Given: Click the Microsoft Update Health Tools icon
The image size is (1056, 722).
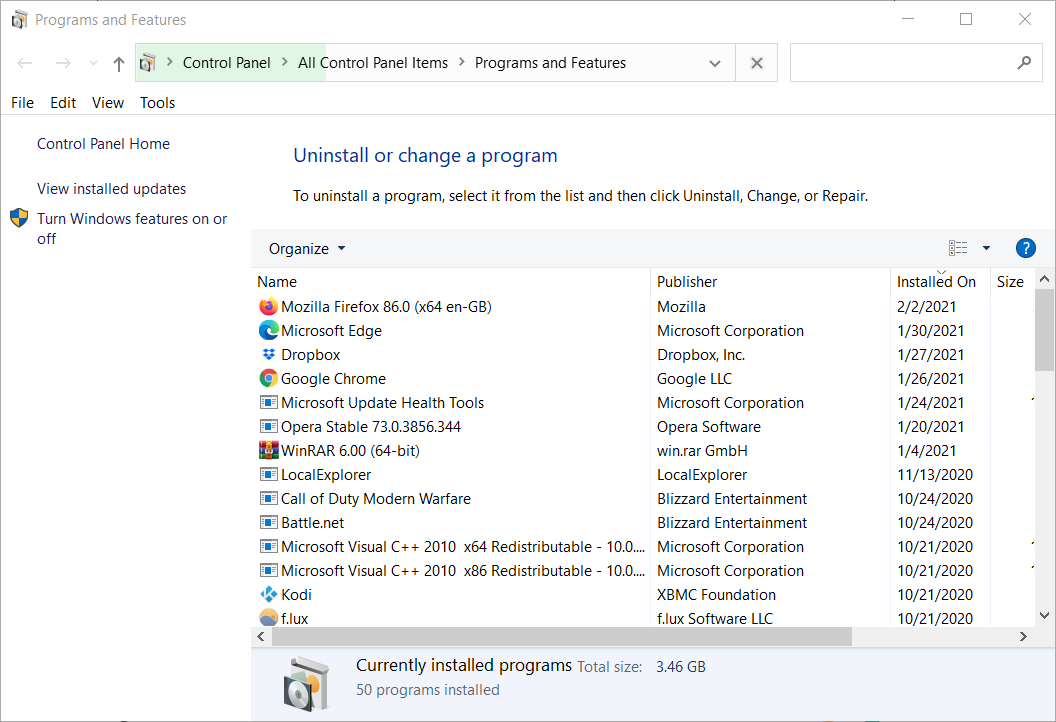Looking at the screenshot, I should 268,403.
